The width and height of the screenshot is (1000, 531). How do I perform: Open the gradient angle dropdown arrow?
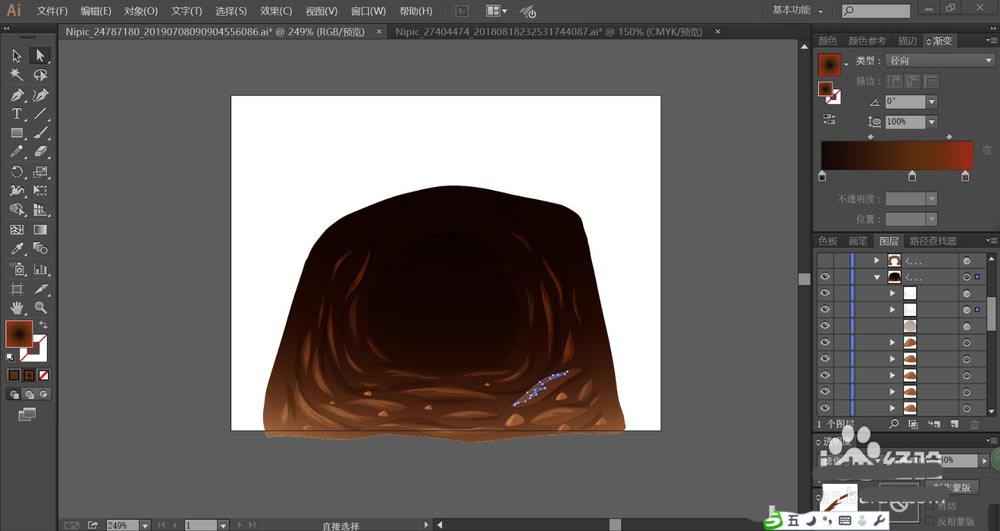(932, 101)
